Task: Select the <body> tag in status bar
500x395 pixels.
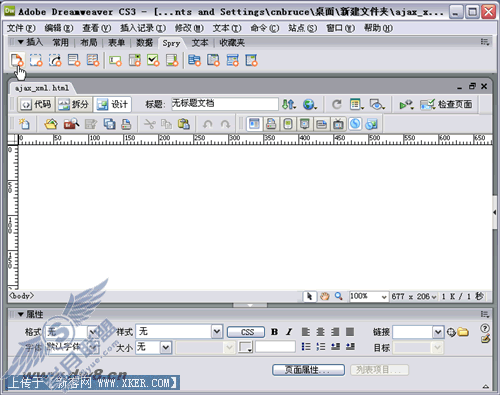Action: pos(21,296)
